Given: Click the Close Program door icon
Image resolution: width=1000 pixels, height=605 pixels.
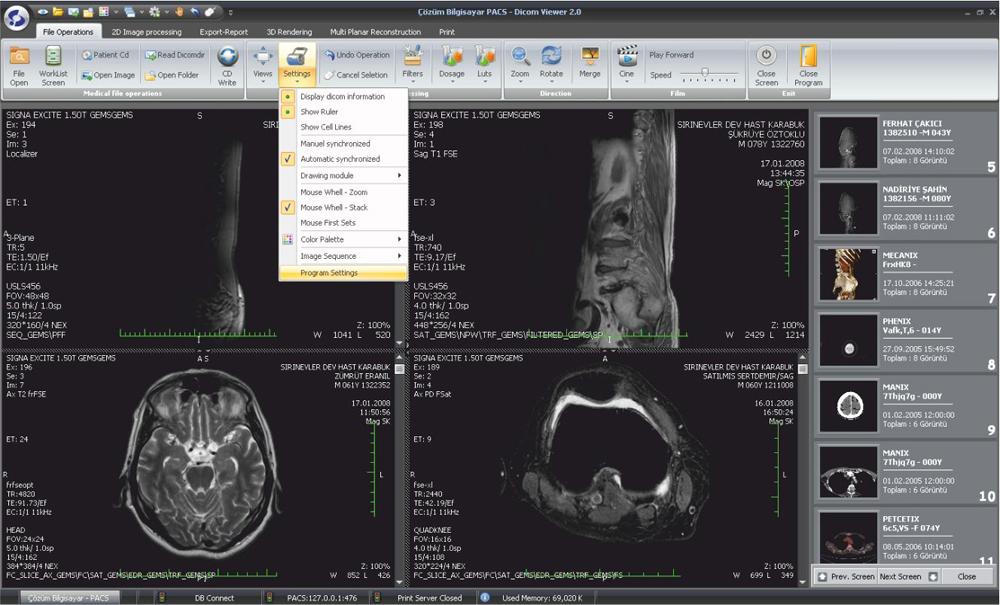Looking at the screenshot, I should click(808, 55).
